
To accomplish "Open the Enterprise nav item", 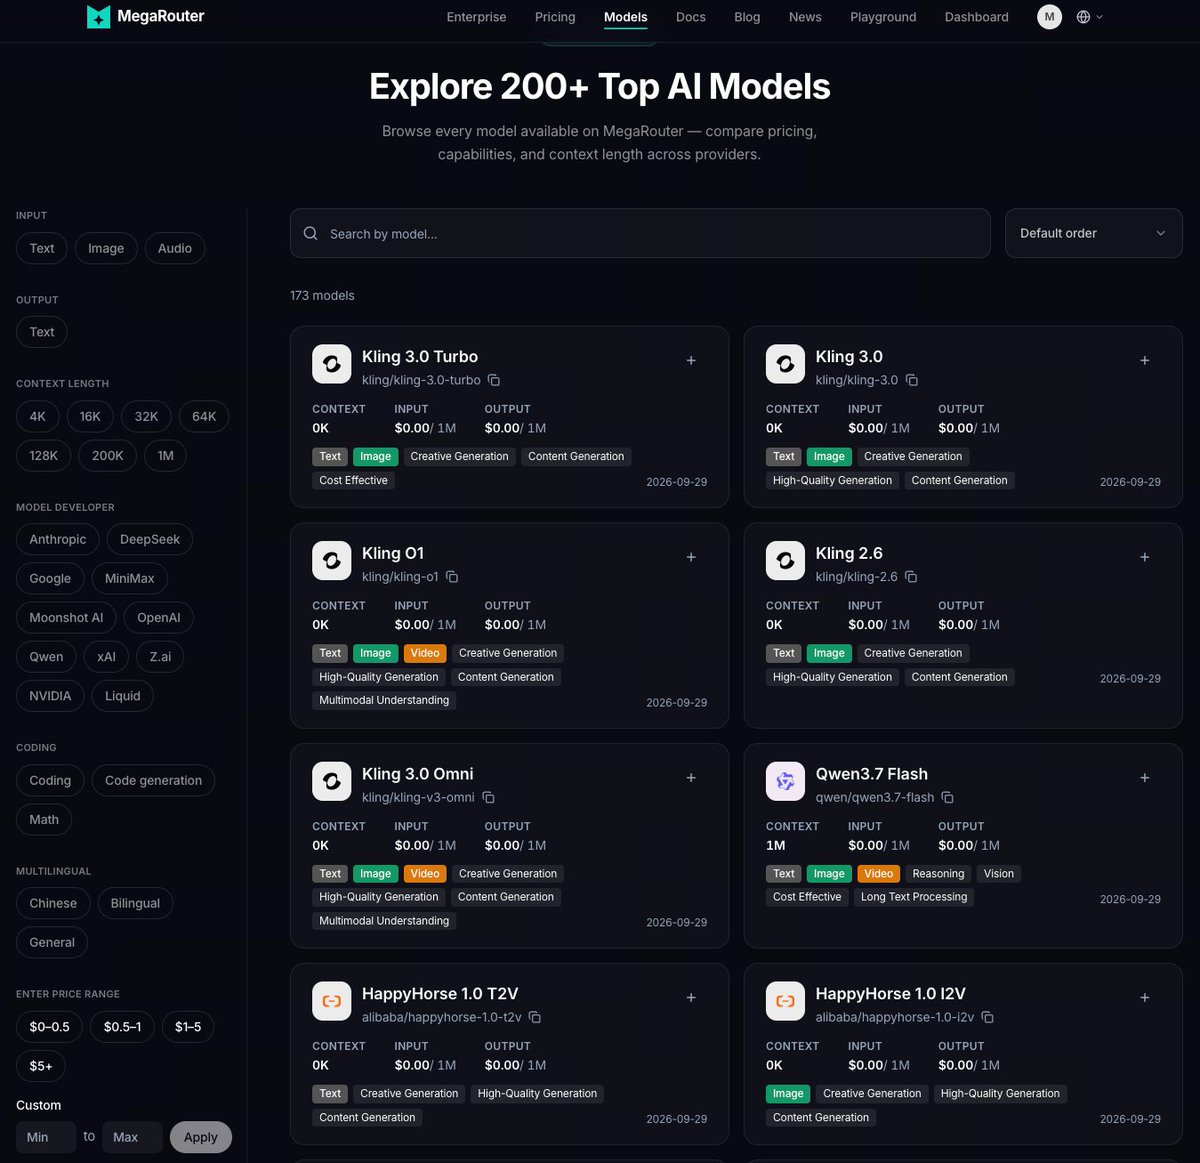I will click(476, 17).
